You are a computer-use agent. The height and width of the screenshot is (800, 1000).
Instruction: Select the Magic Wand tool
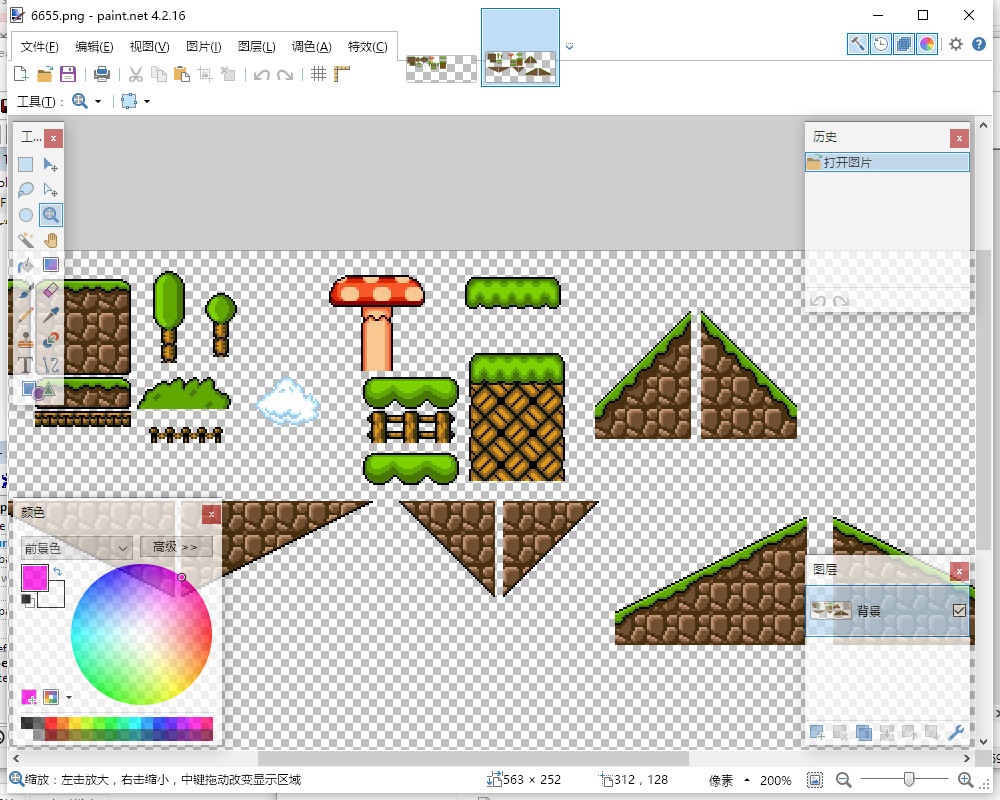pos(26,240)
